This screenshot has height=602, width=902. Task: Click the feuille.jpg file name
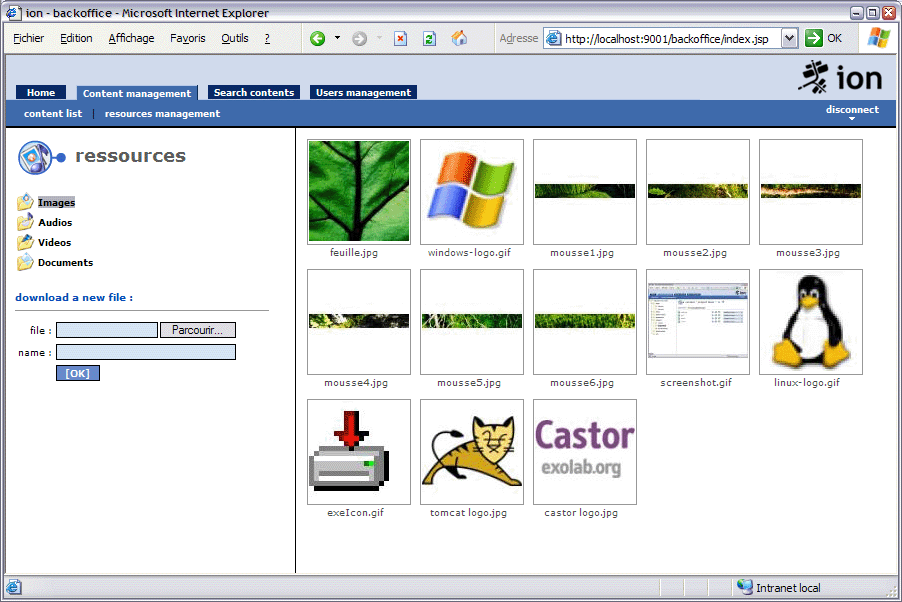[354, 253]
